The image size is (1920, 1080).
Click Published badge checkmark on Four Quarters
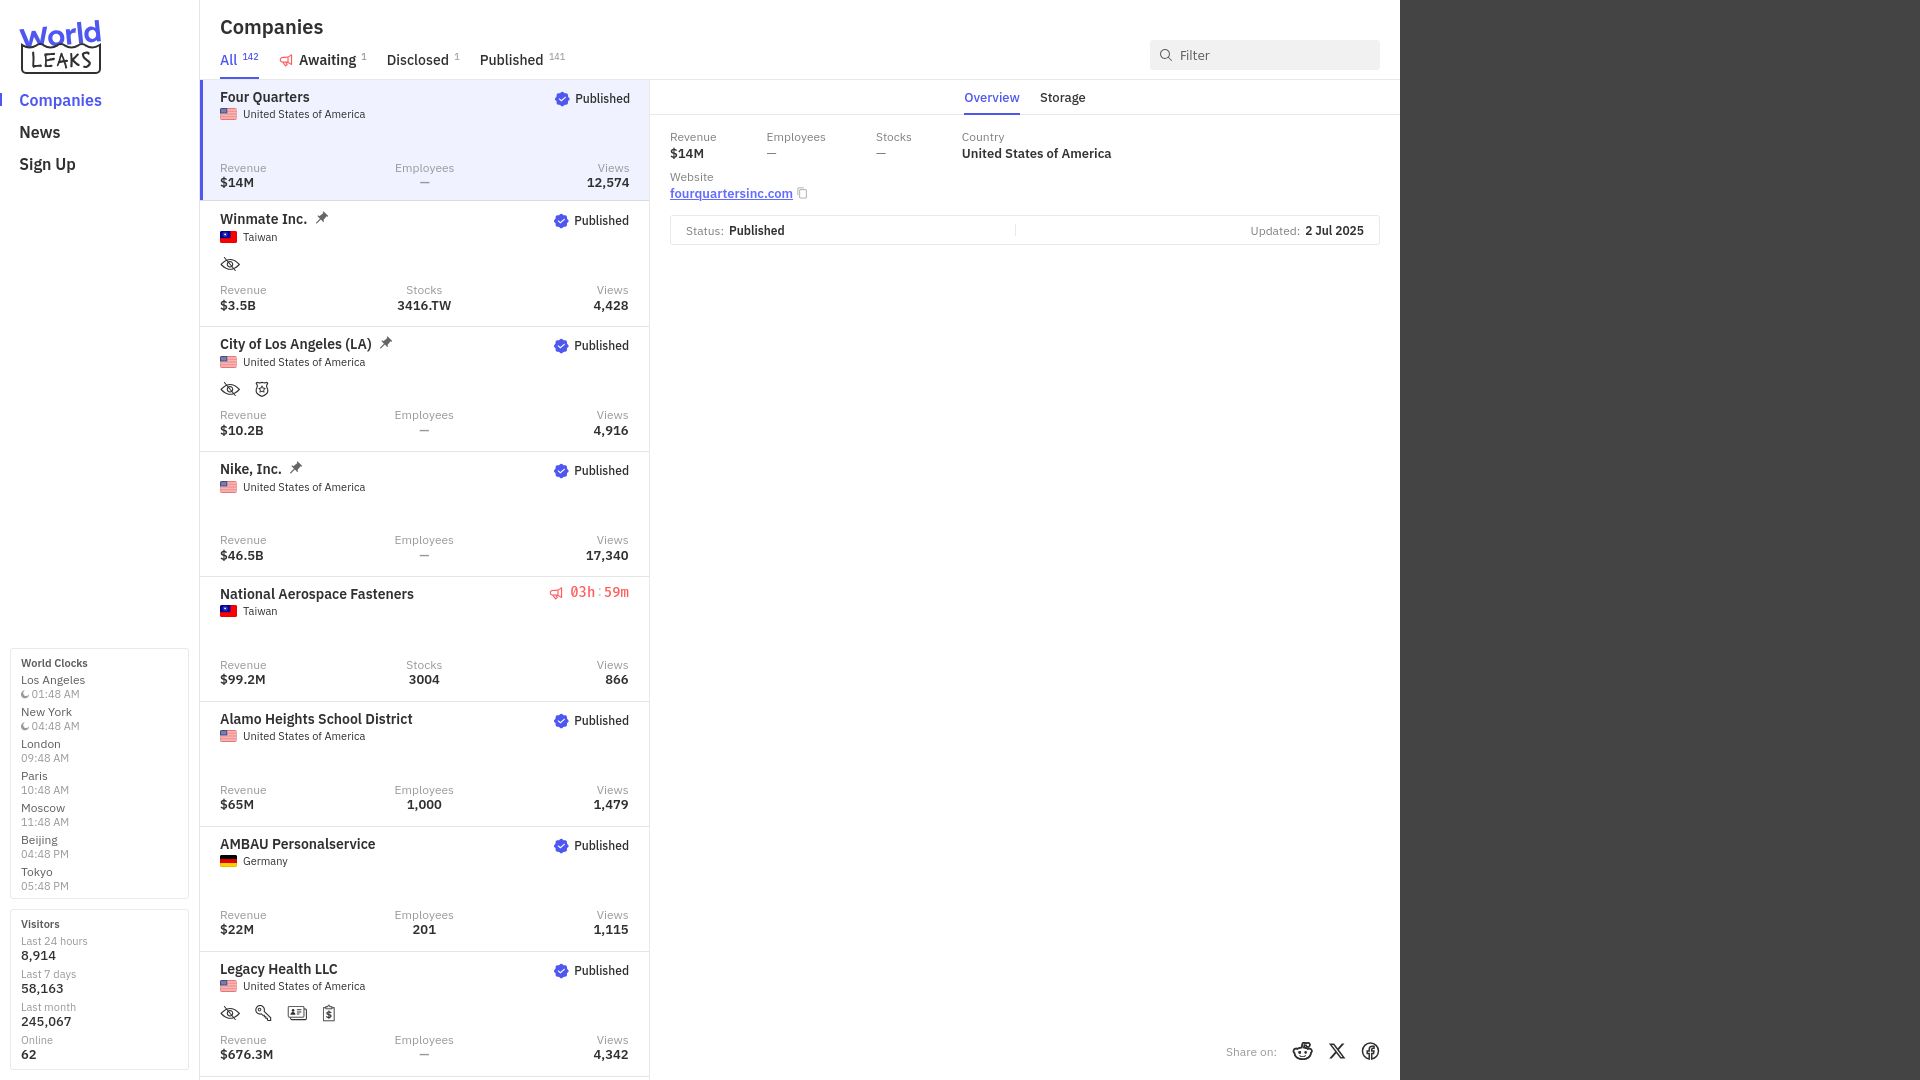[562, 99]
